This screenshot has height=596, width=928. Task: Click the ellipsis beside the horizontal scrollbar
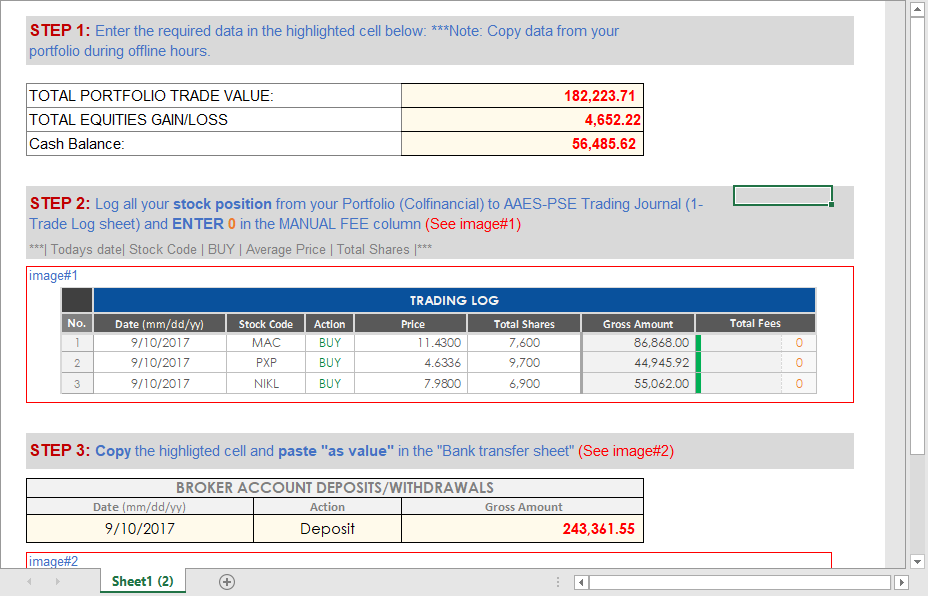tap(557, 581)
